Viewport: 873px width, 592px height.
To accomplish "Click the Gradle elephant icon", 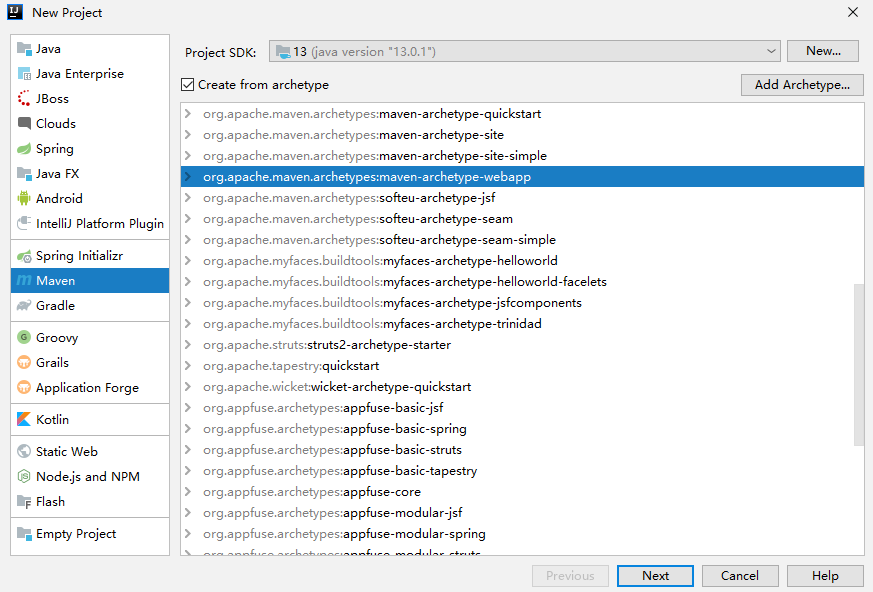I will 25,306.
